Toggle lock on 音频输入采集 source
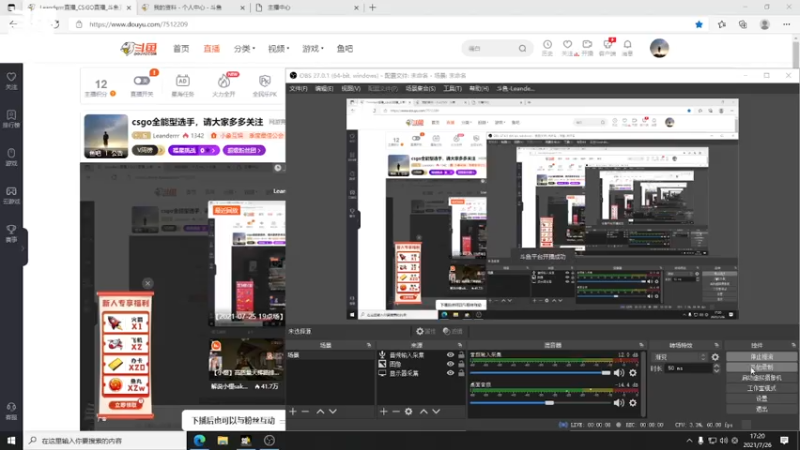 461,355
